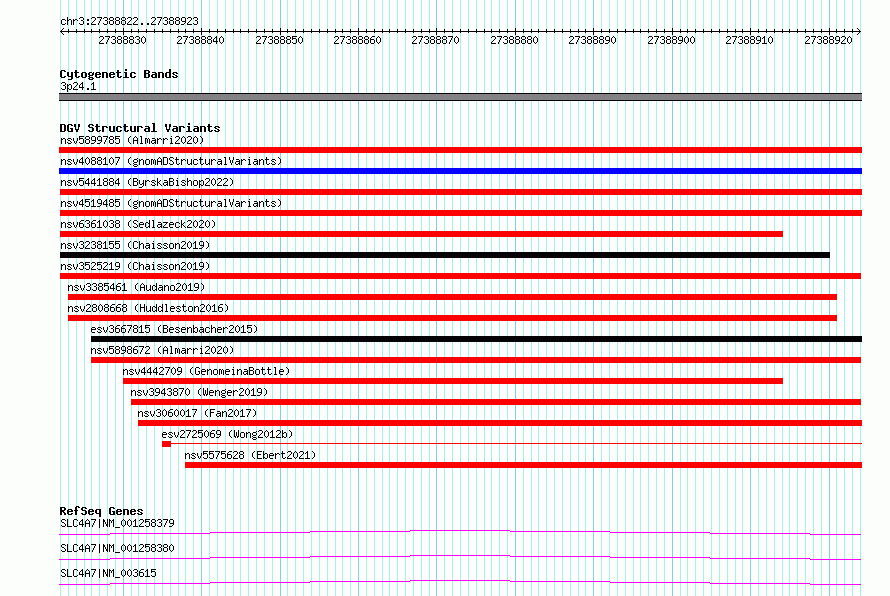The image size is (890, 596).
Task: Click the magenta NM_001258379 transcript line
Action: point(460,532)
